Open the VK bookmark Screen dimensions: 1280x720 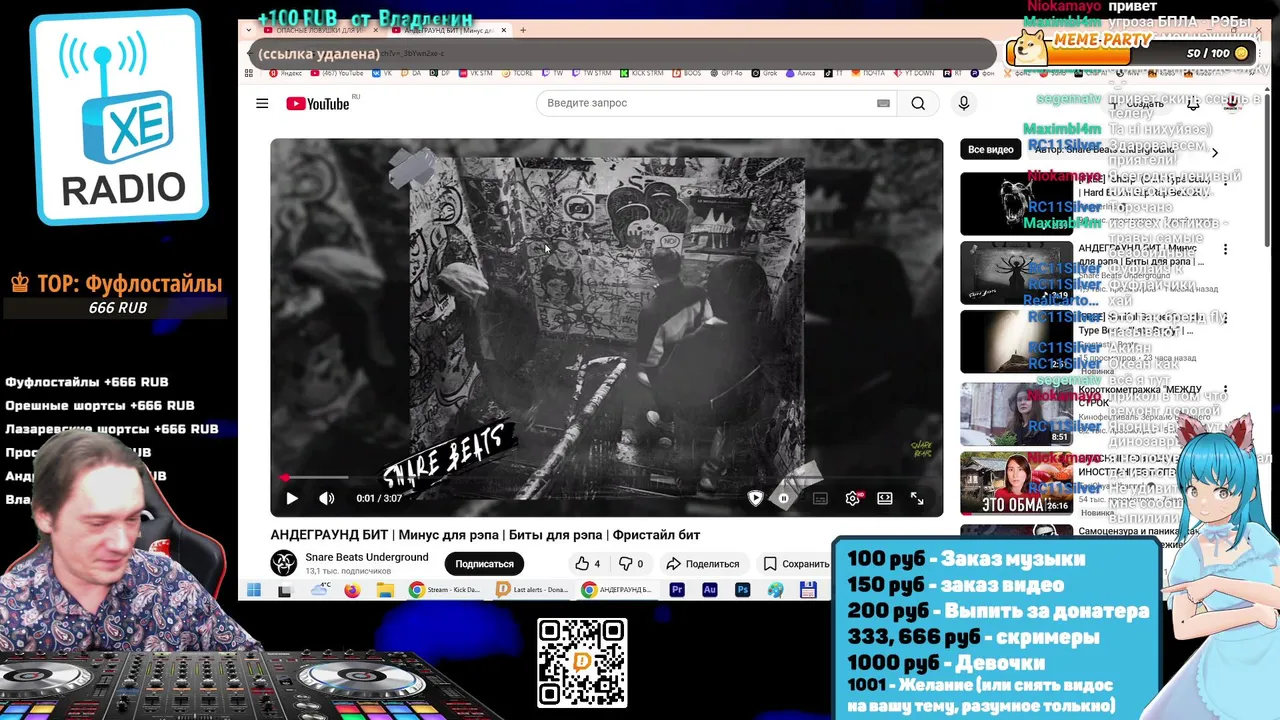[382, 73]
